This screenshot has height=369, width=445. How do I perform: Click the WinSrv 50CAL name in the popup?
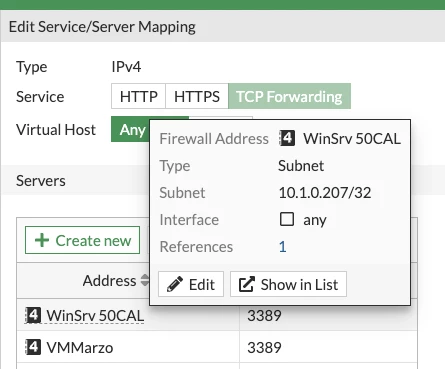(x=352, y=139)
